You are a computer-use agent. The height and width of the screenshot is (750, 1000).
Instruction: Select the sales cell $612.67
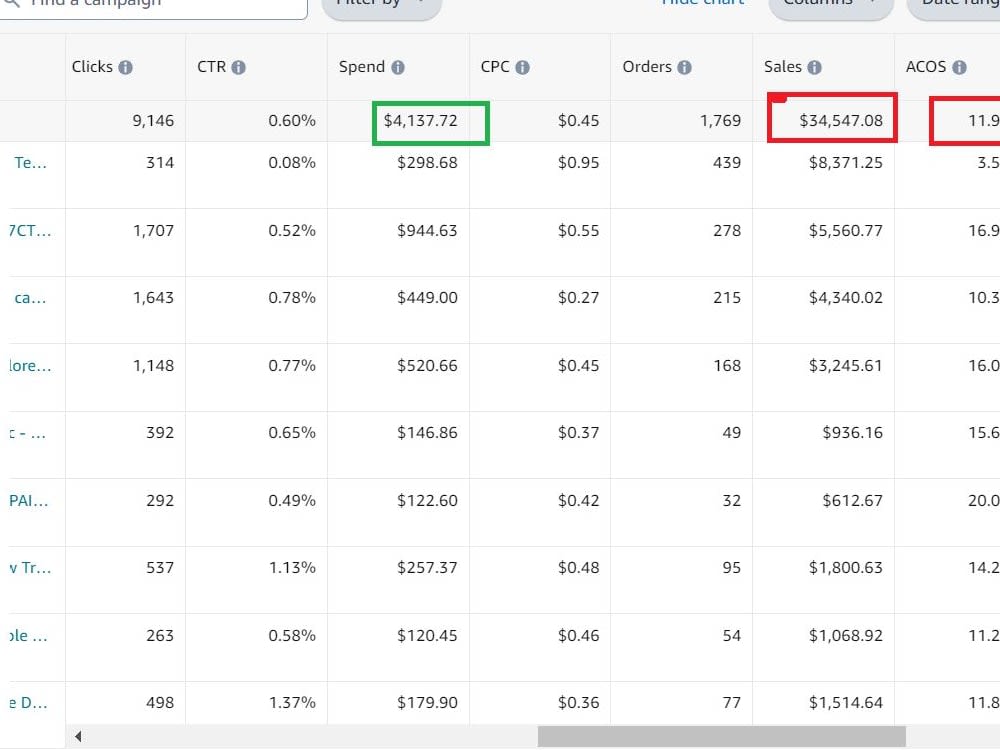click(x=853, y=501)
